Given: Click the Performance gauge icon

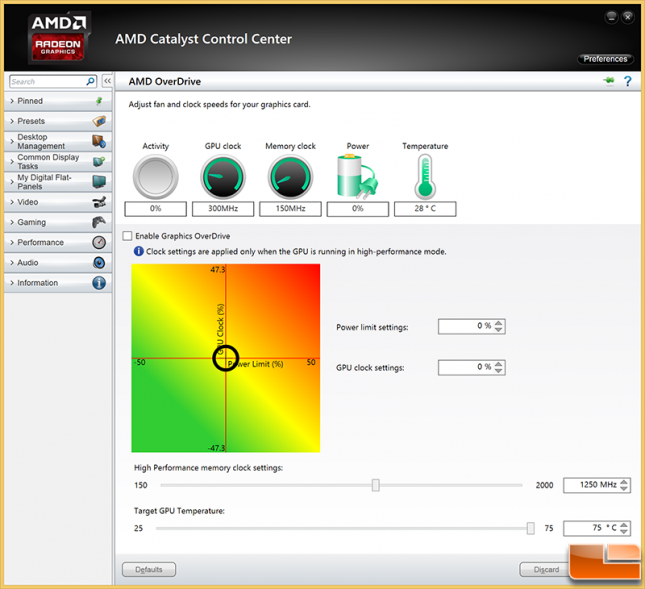Looking at the screenshot, I should tap(99, 242).
